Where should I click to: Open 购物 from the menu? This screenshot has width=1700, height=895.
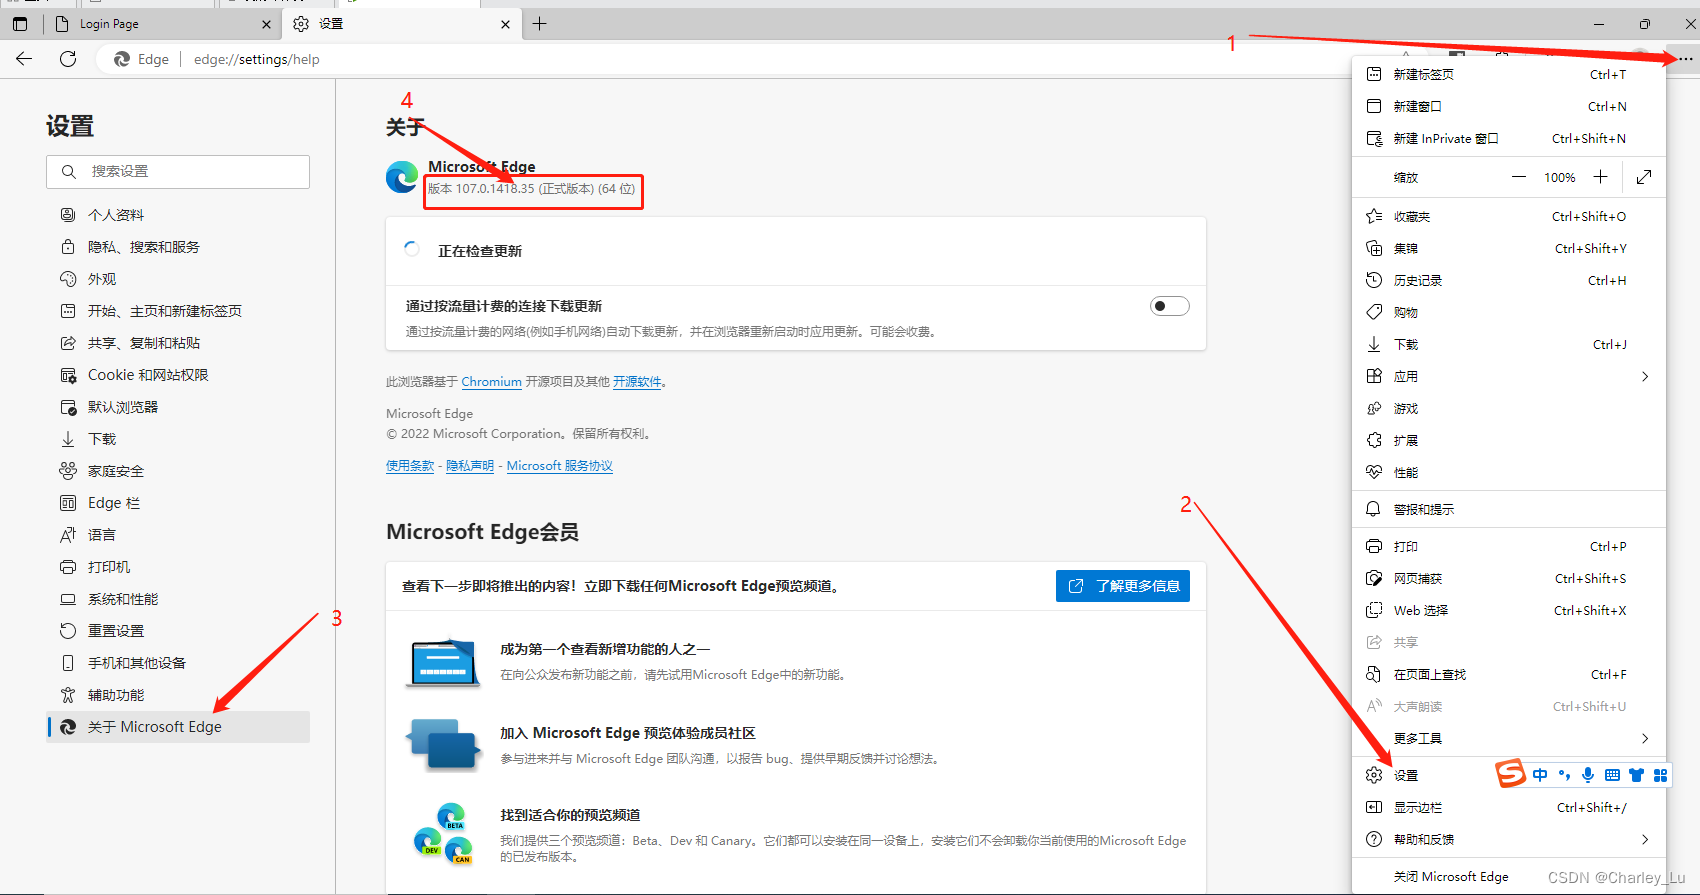(x=1509, y=312)
